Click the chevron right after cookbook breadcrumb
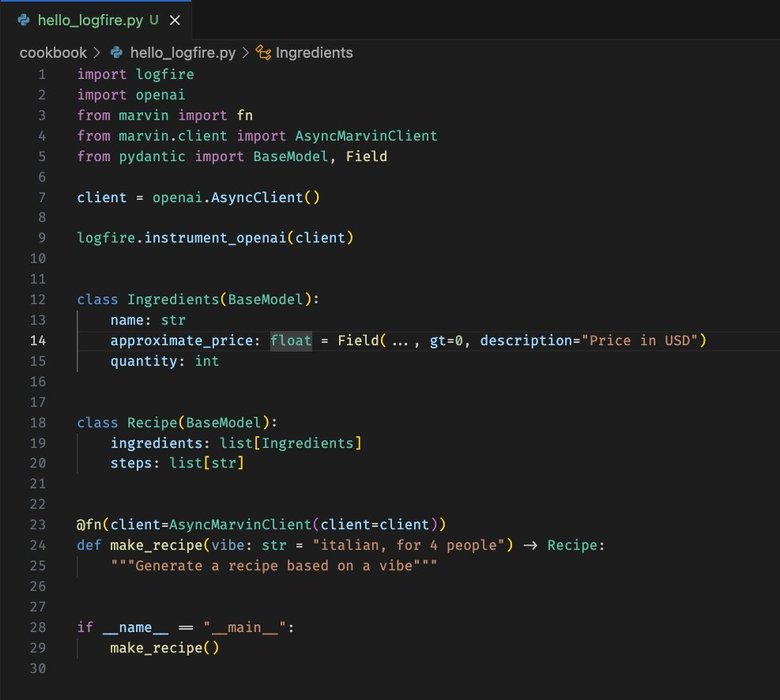The height and width of the screenshot is (700, 780). tap(97, 52)
